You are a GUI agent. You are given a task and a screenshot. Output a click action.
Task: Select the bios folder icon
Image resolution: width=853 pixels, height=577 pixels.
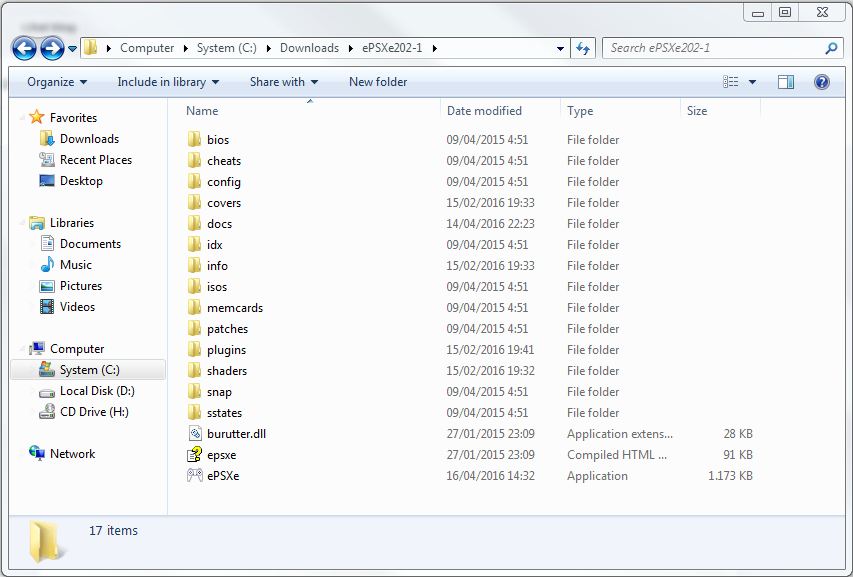pyautogui.click(x=194, y=139)
